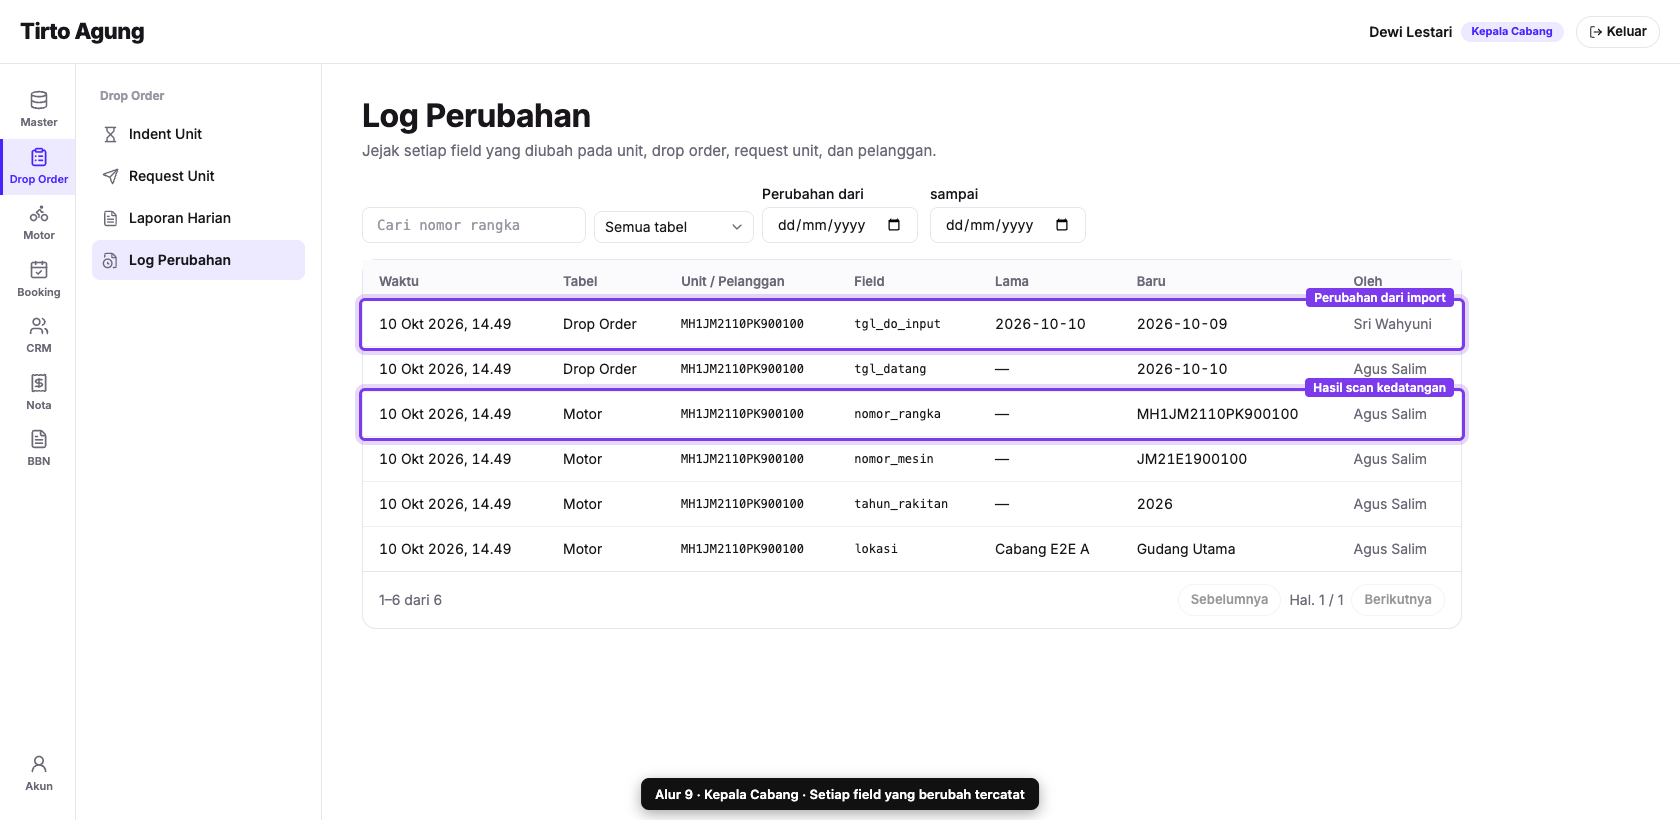
Task: Click the paper plane icon beside Request Unit
Action: (111, 176)
